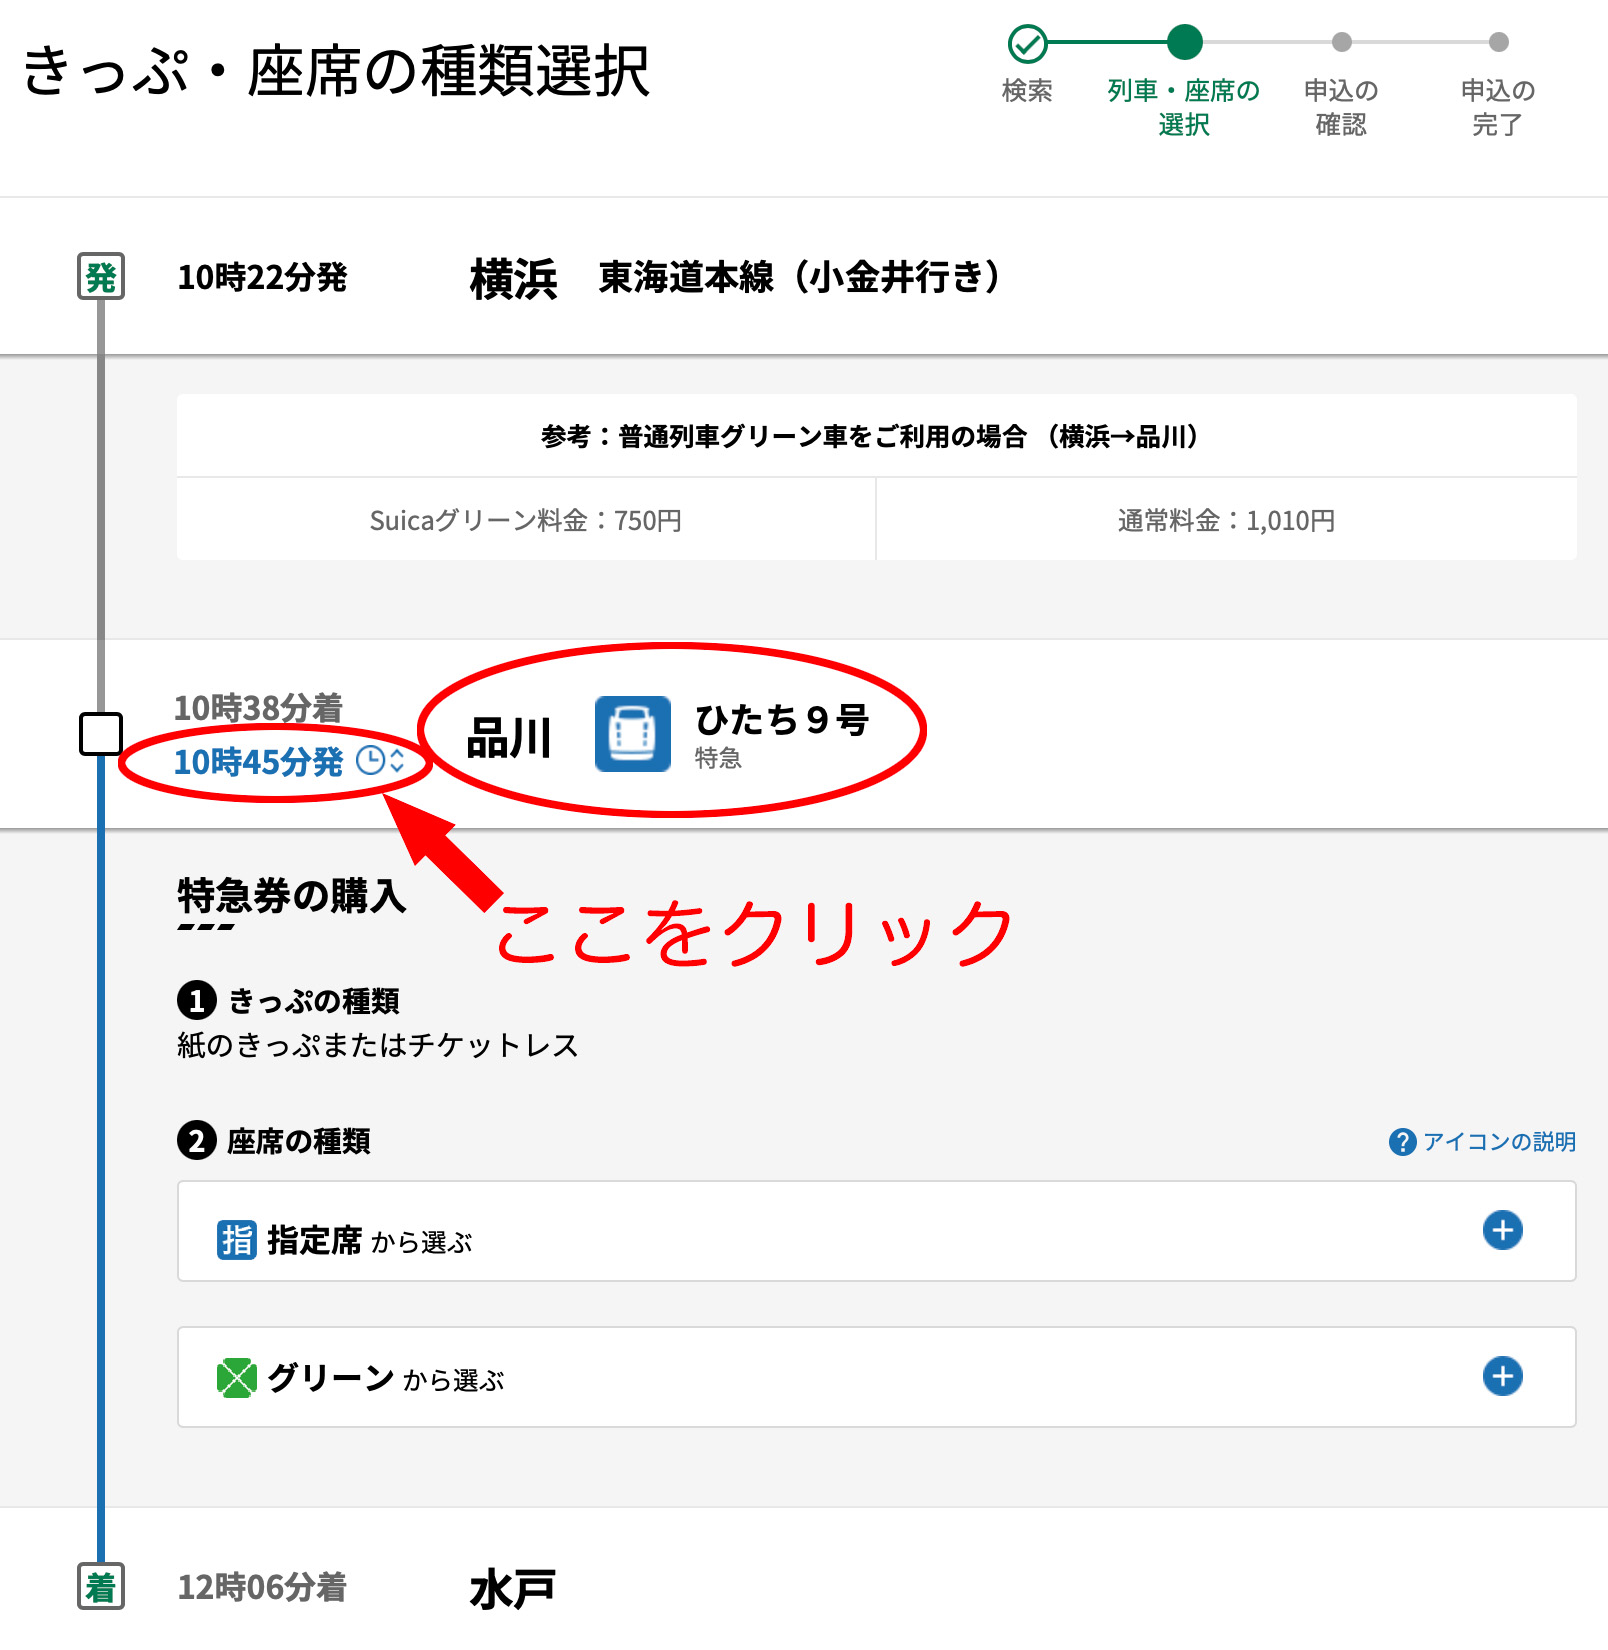Expand グリーン options with its plus button
The width and height of the screenshot is (1608, 1650).
tap(1502, 1376)
